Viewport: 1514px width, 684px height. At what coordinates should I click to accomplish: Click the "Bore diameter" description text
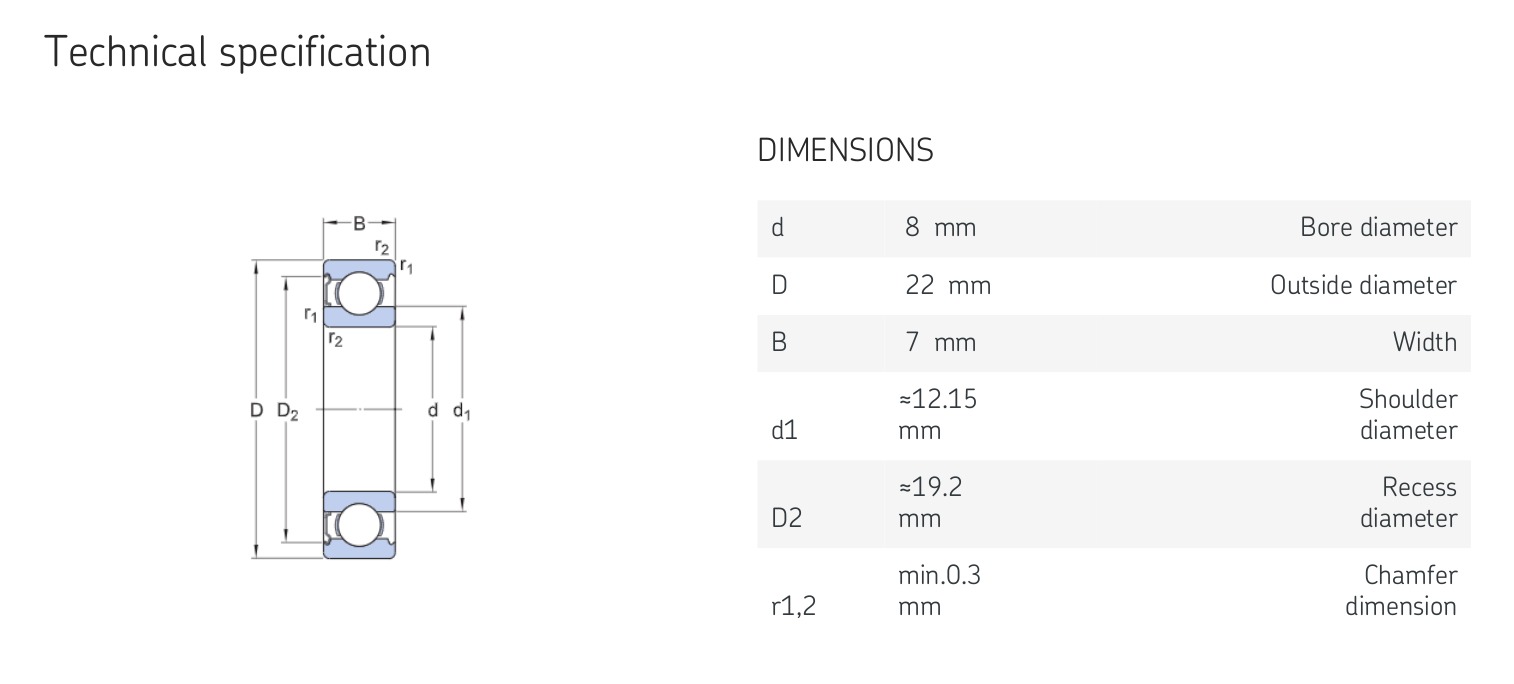point(1378,228)
